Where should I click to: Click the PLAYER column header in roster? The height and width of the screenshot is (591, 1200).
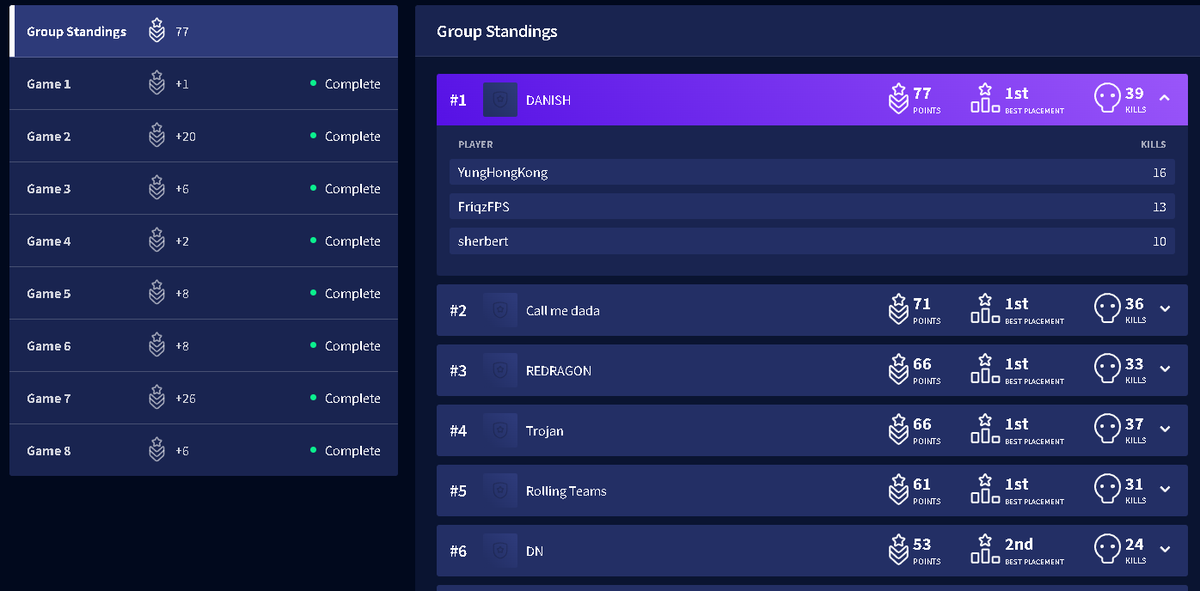point(475,144)
